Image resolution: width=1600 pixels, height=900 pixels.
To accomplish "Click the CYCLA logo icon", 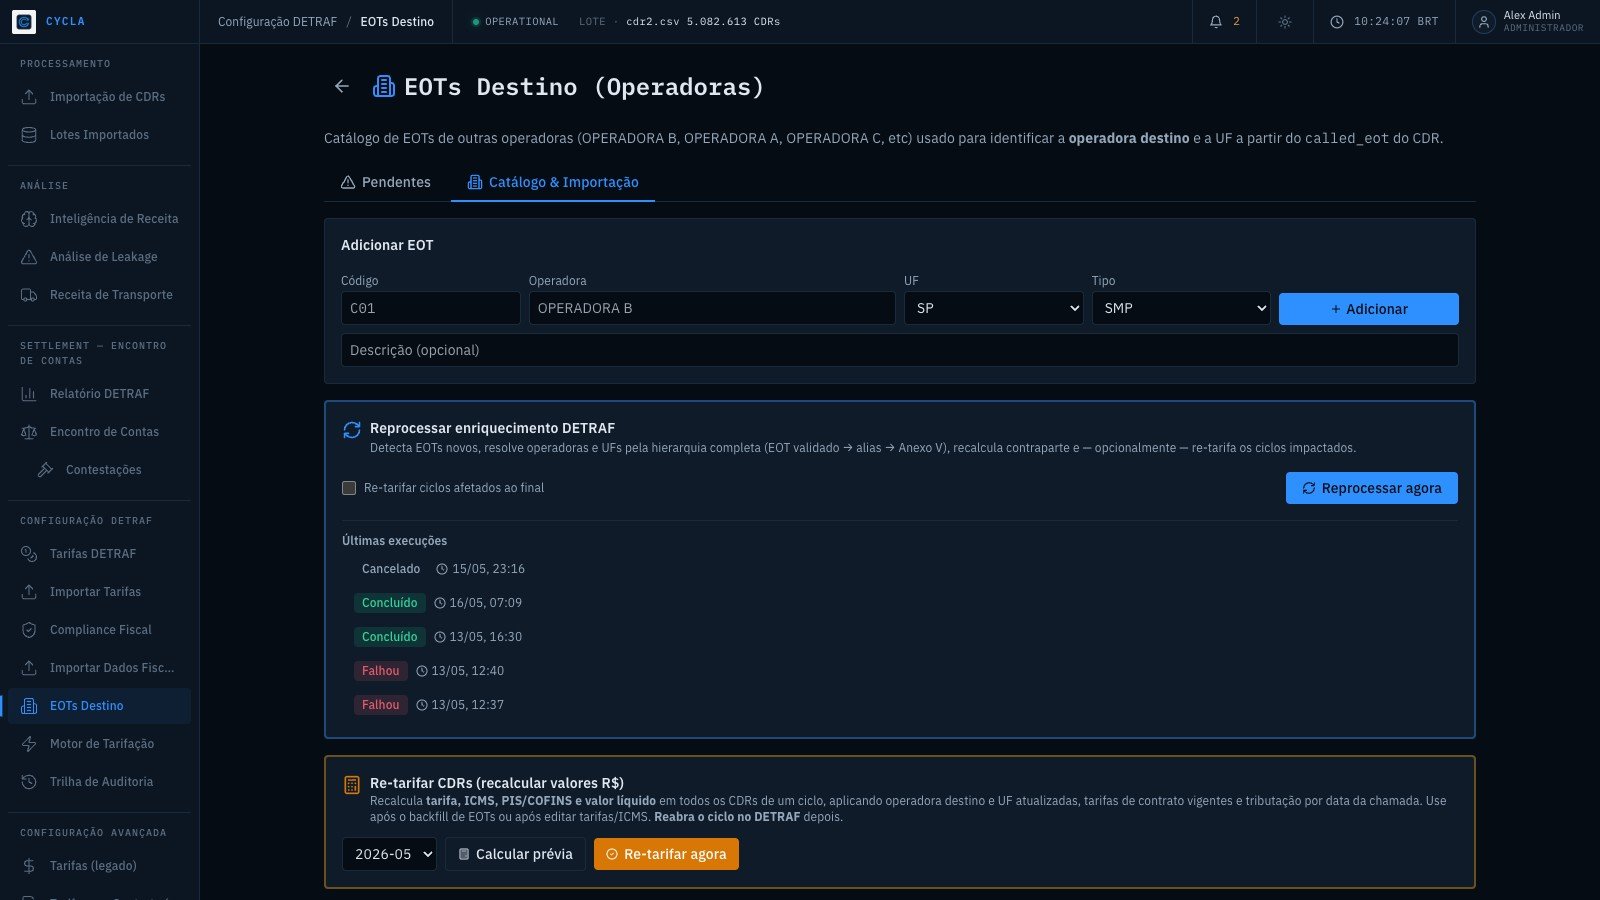I will point(24,21).
